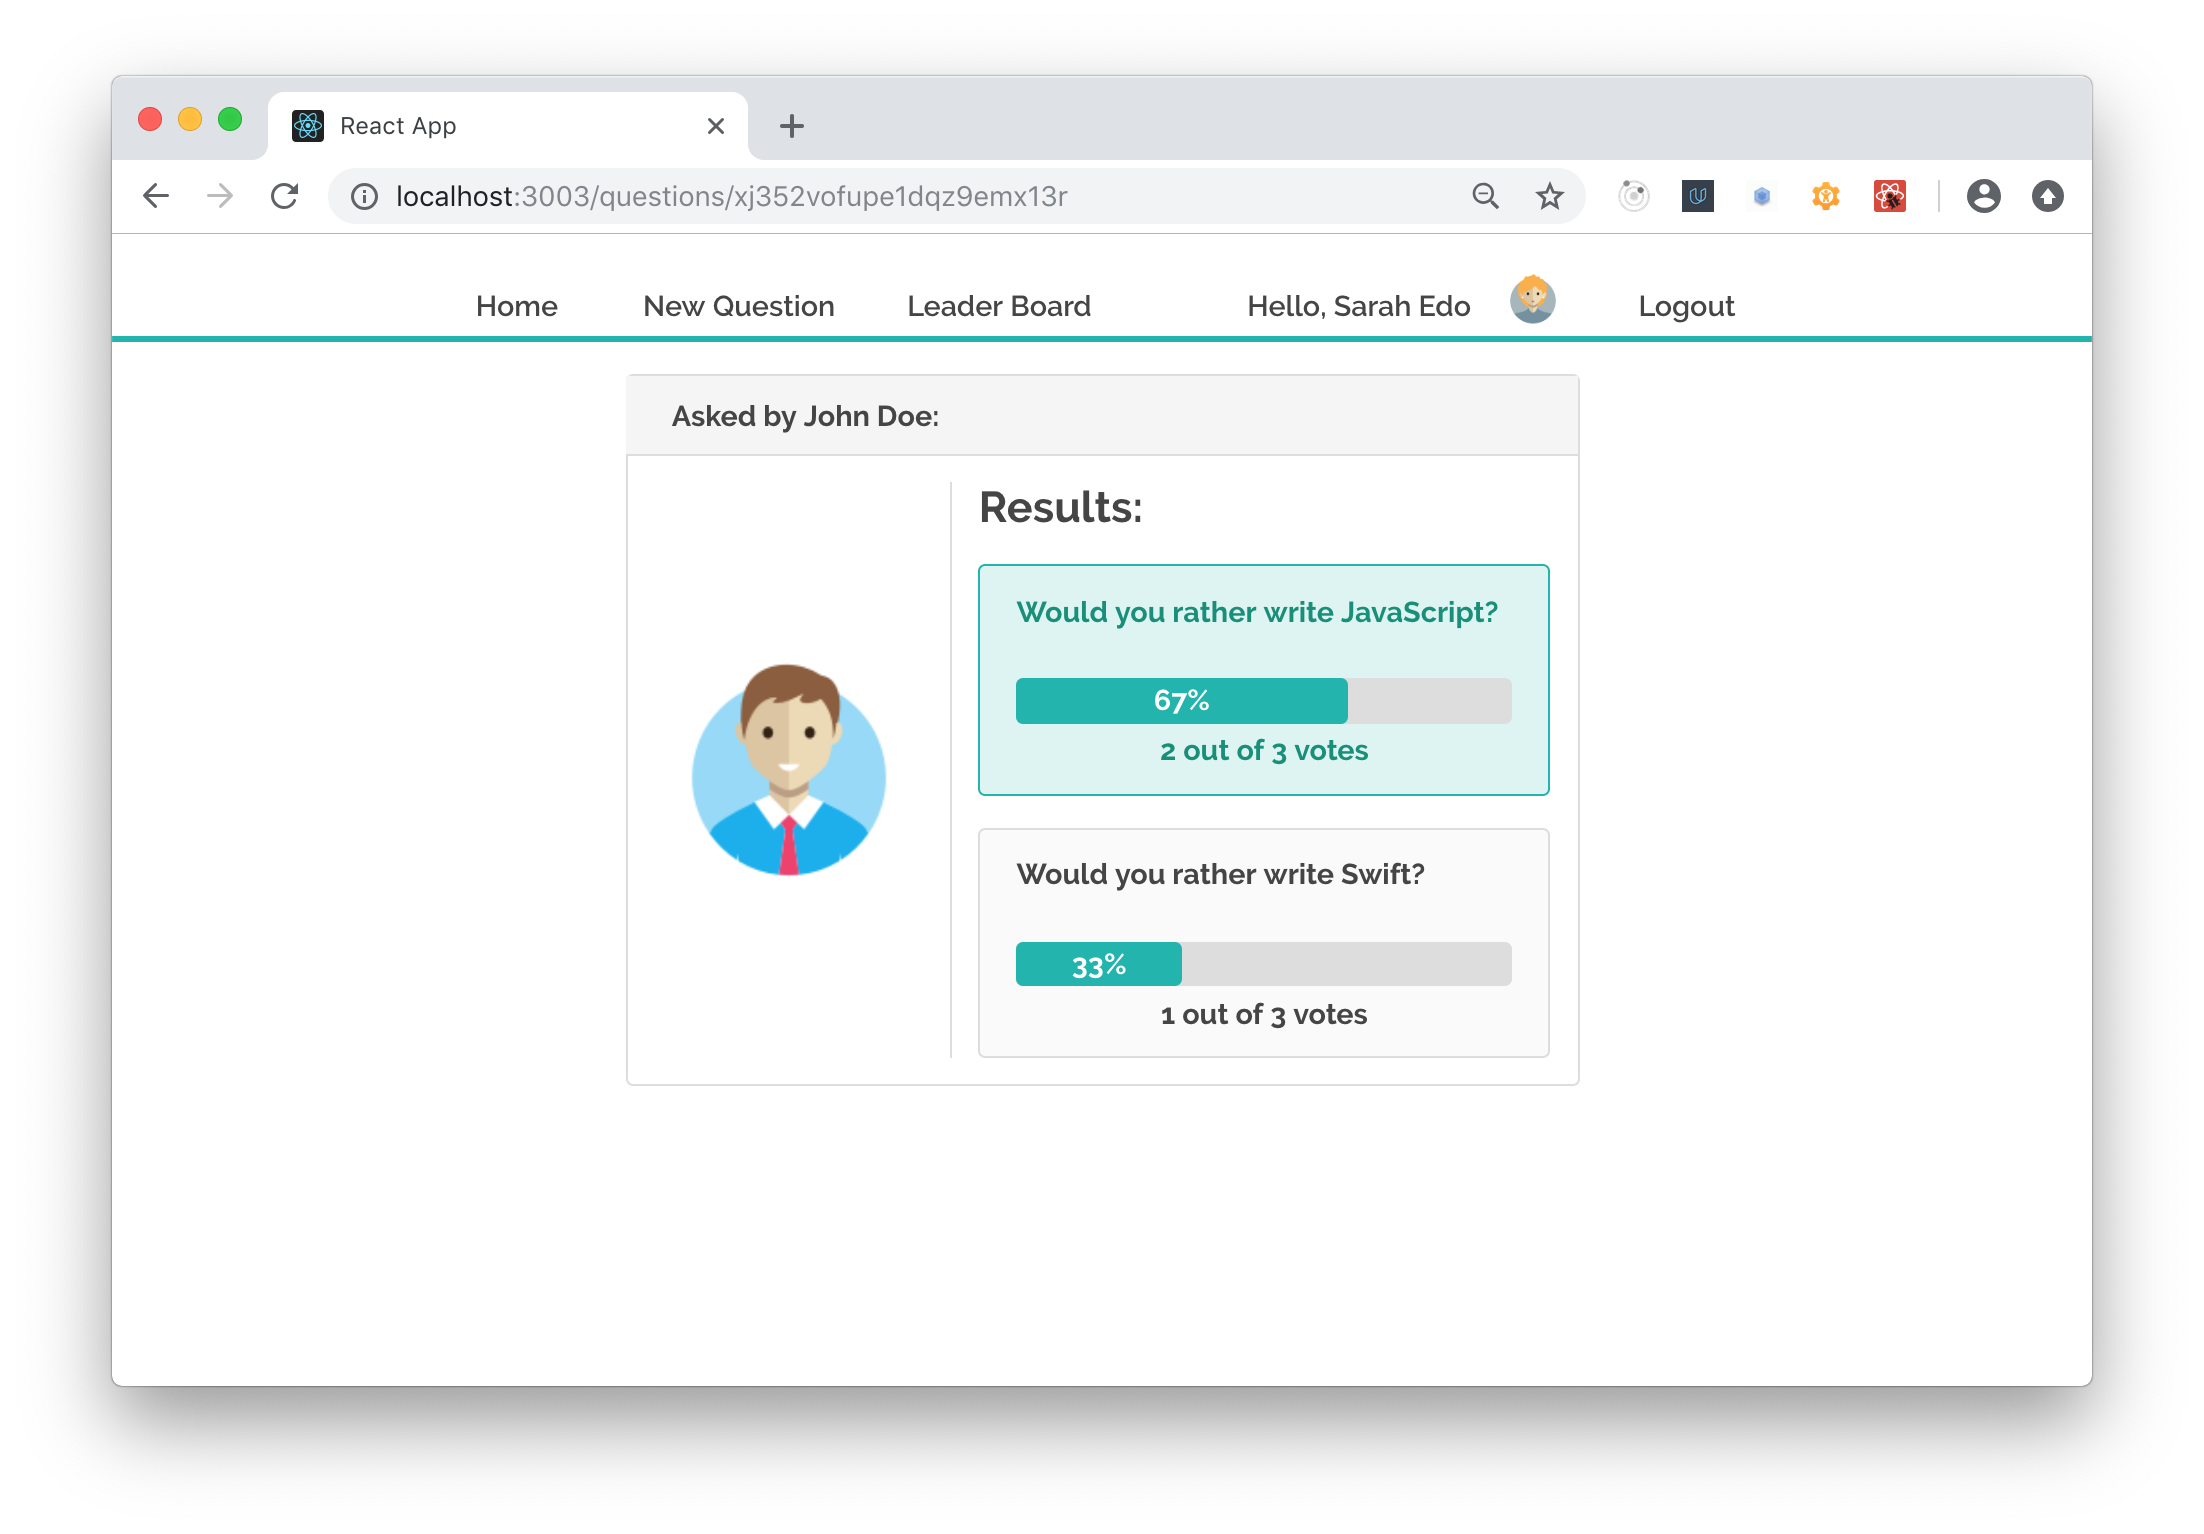This screenshot has height=1534, width=2204.
Task: Reload the current page
Action: pyautogui.click(x=286, y=196)
